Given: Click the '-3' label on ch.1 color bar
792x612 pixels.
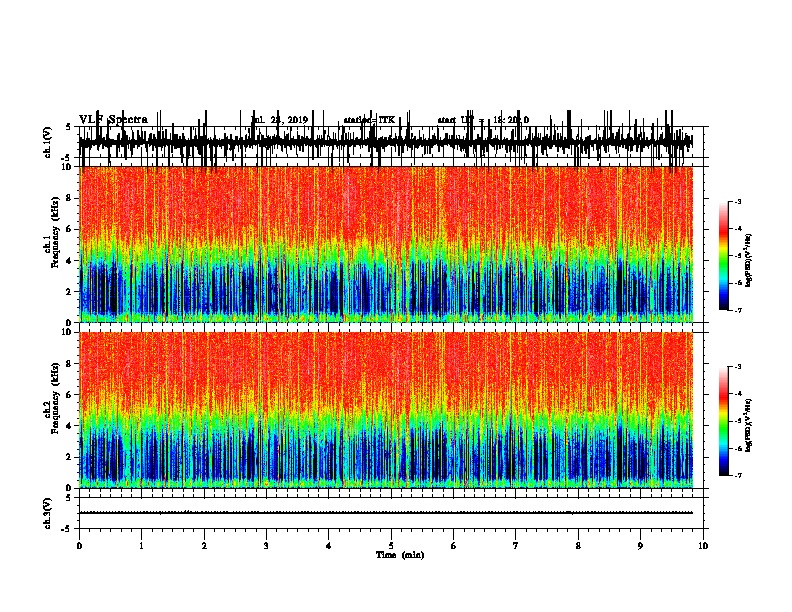Looking at the screenshot, I should (x=737, y=202).
